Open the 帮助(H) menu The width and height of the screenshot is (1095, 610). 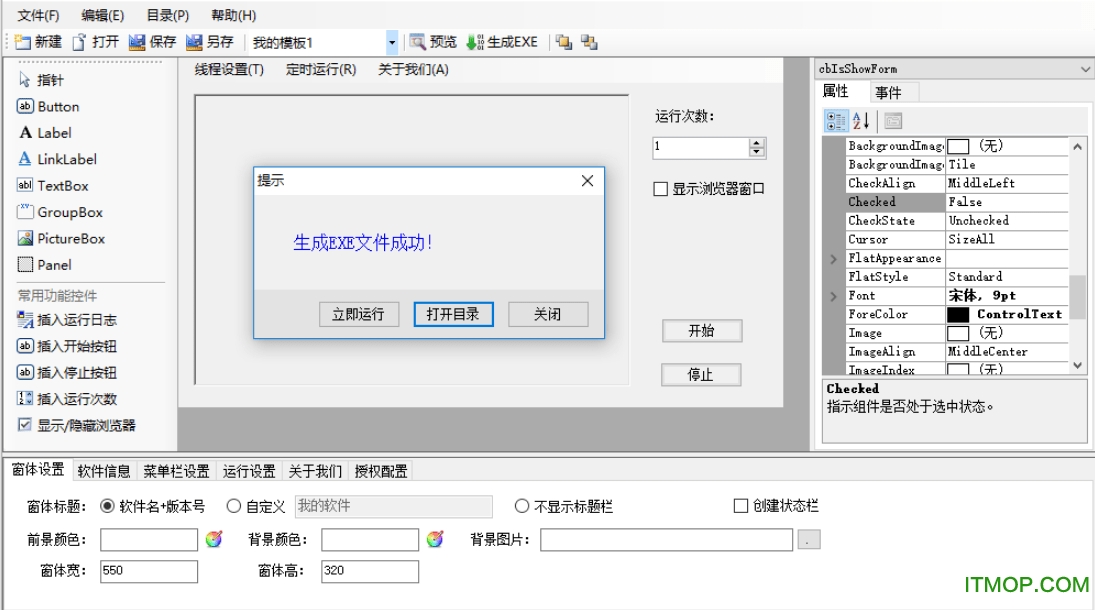235,15
